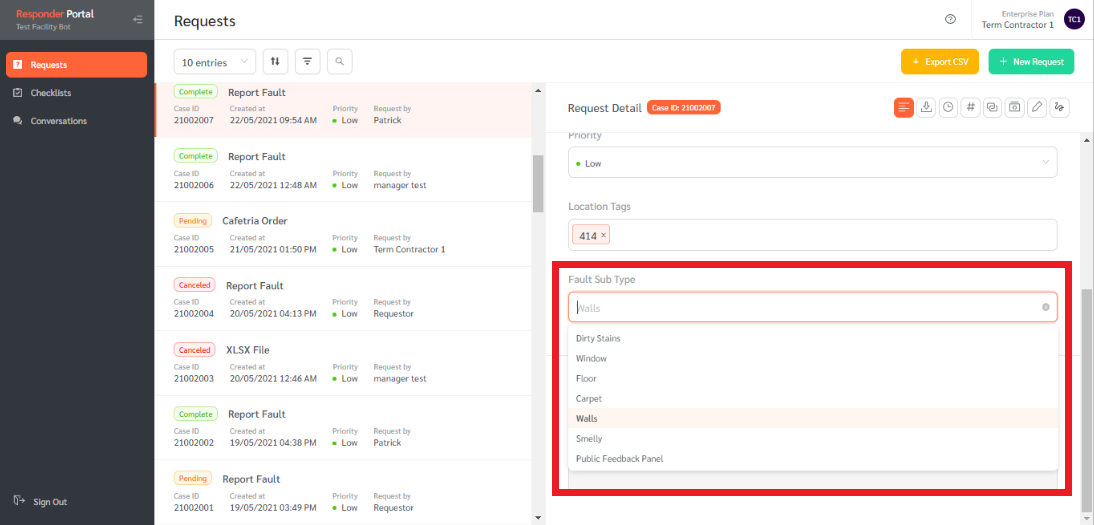The width and height of the screenshot is (1094, 525).
Task: Select the highlighted Walls option
Action: 814,418
